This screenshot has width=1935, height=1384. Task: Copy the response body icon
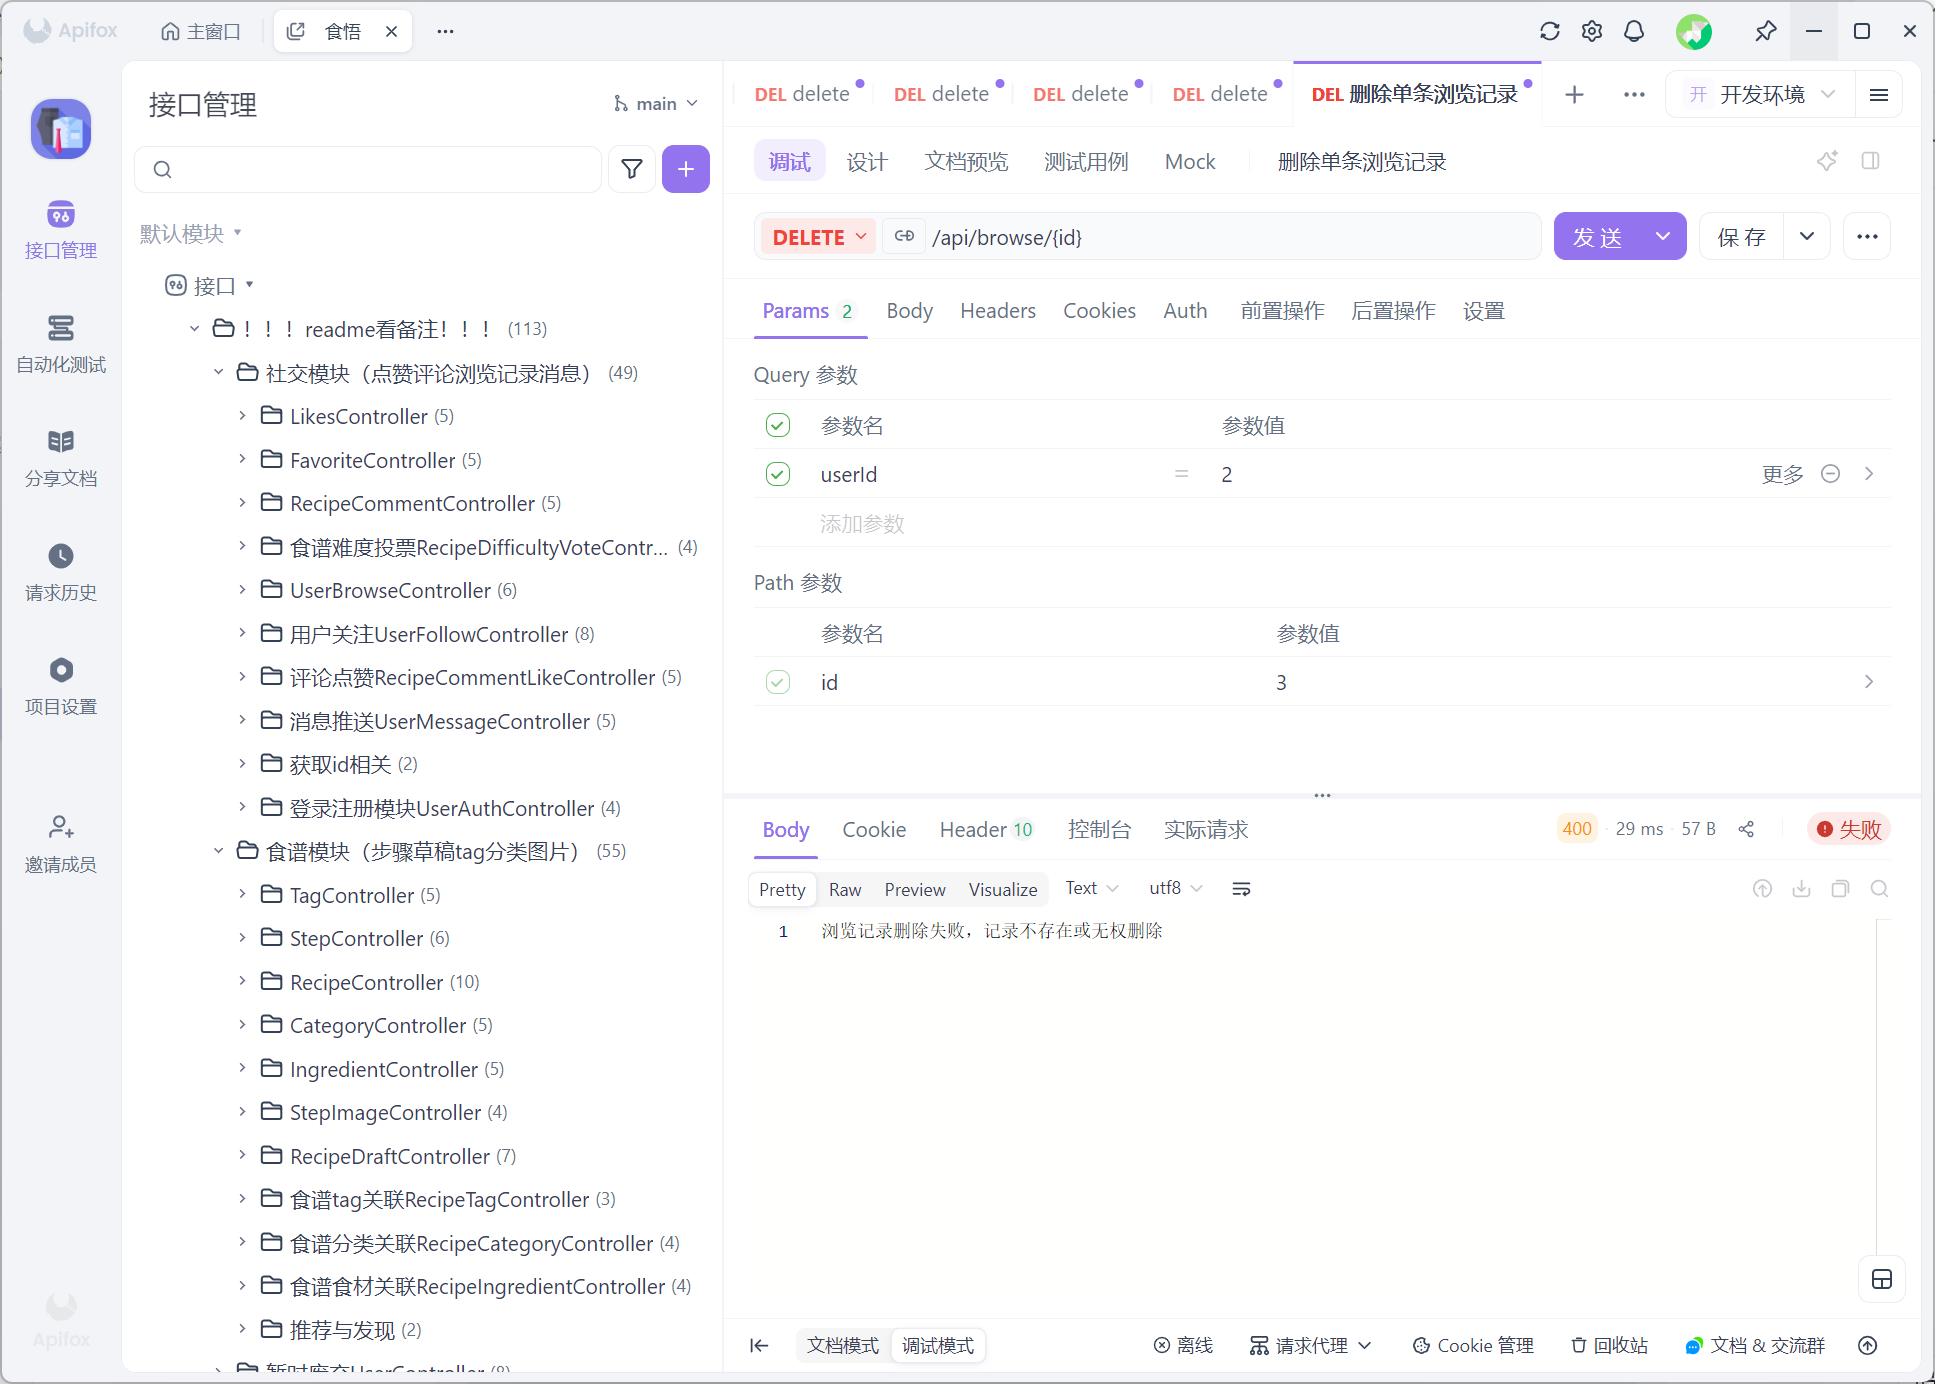click(1840, 889)
